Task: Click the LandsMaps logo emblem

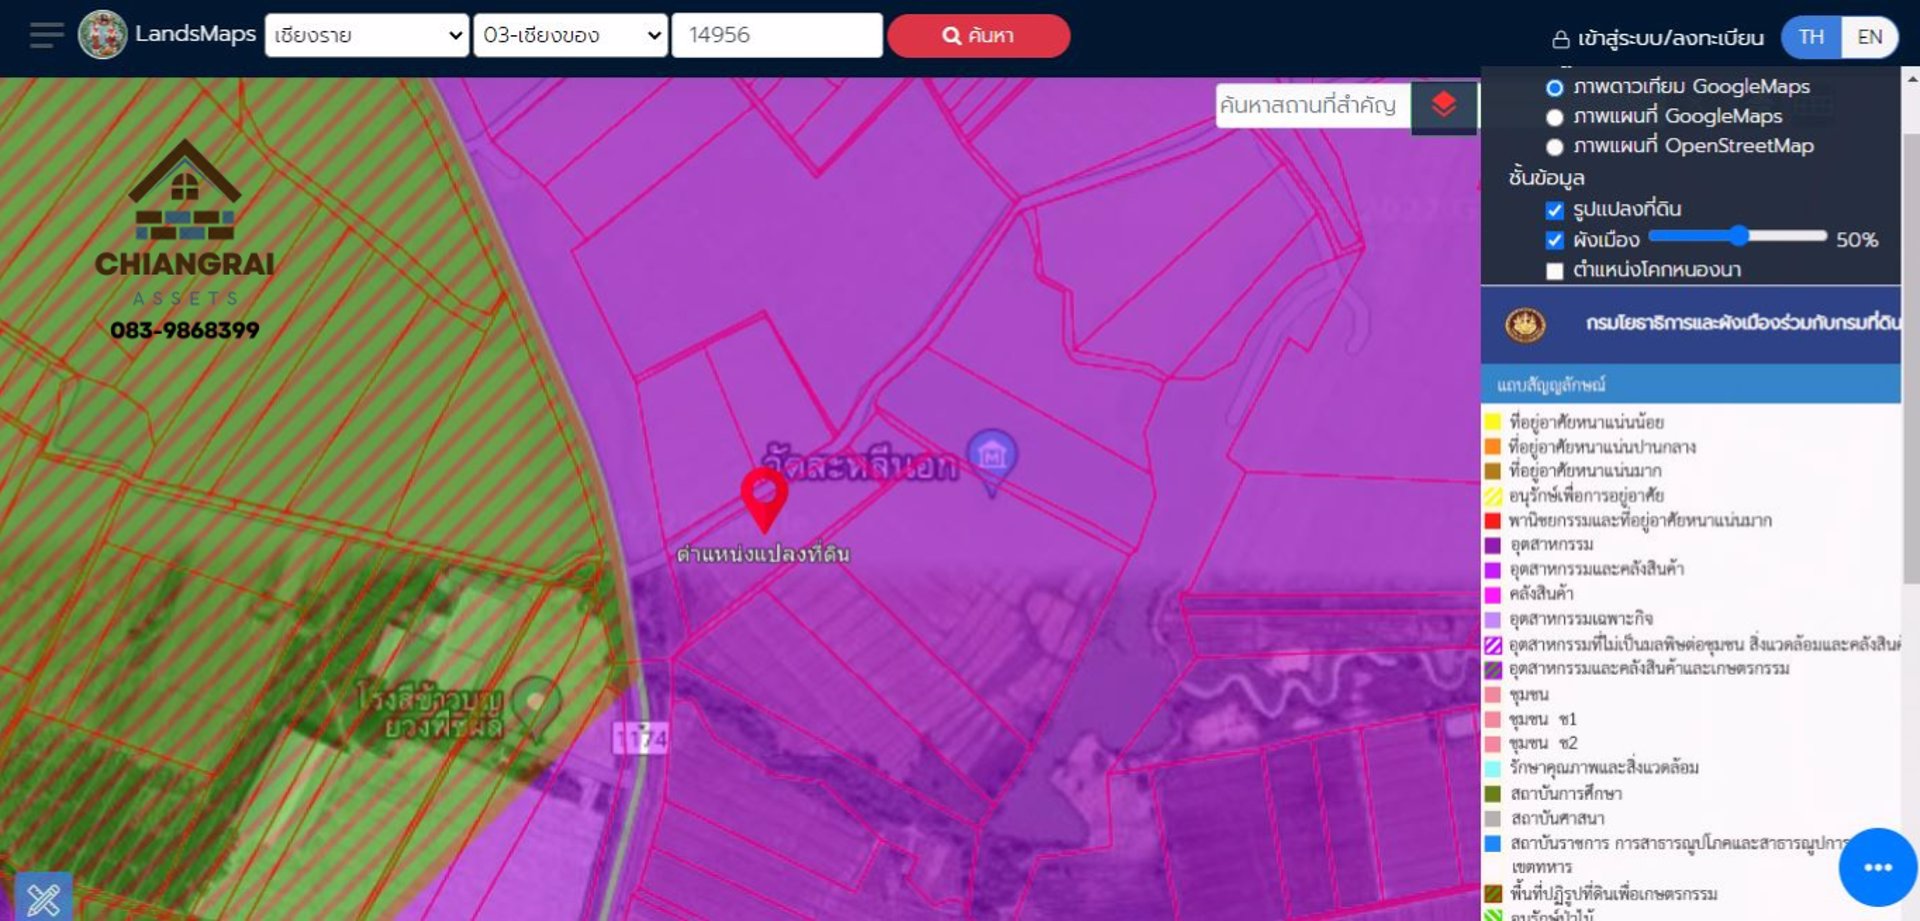Action: point(102,36)
